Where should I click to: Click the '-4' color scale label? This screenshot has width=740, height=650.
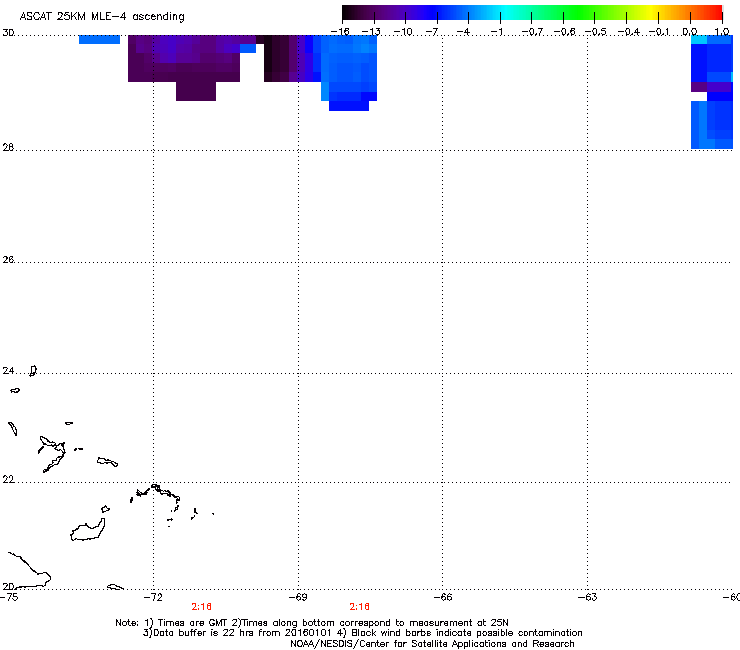tap(464, 32)
